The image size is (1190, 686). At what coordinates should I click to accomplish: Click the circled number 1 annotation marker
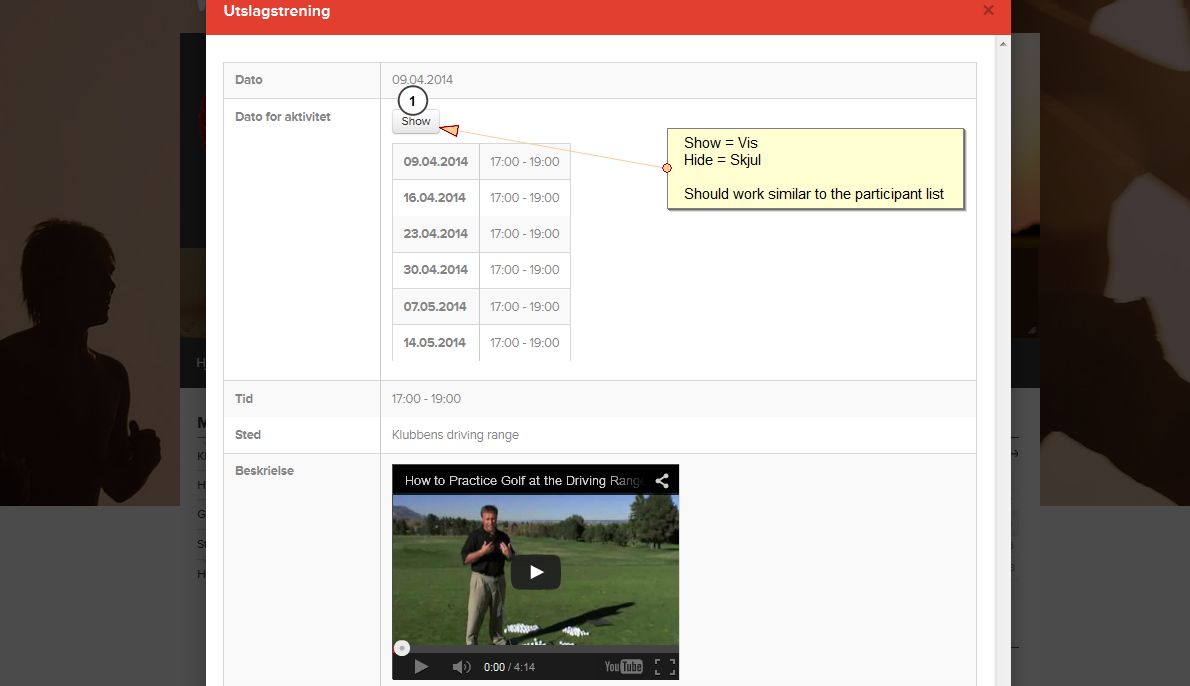tap(412, 101)
